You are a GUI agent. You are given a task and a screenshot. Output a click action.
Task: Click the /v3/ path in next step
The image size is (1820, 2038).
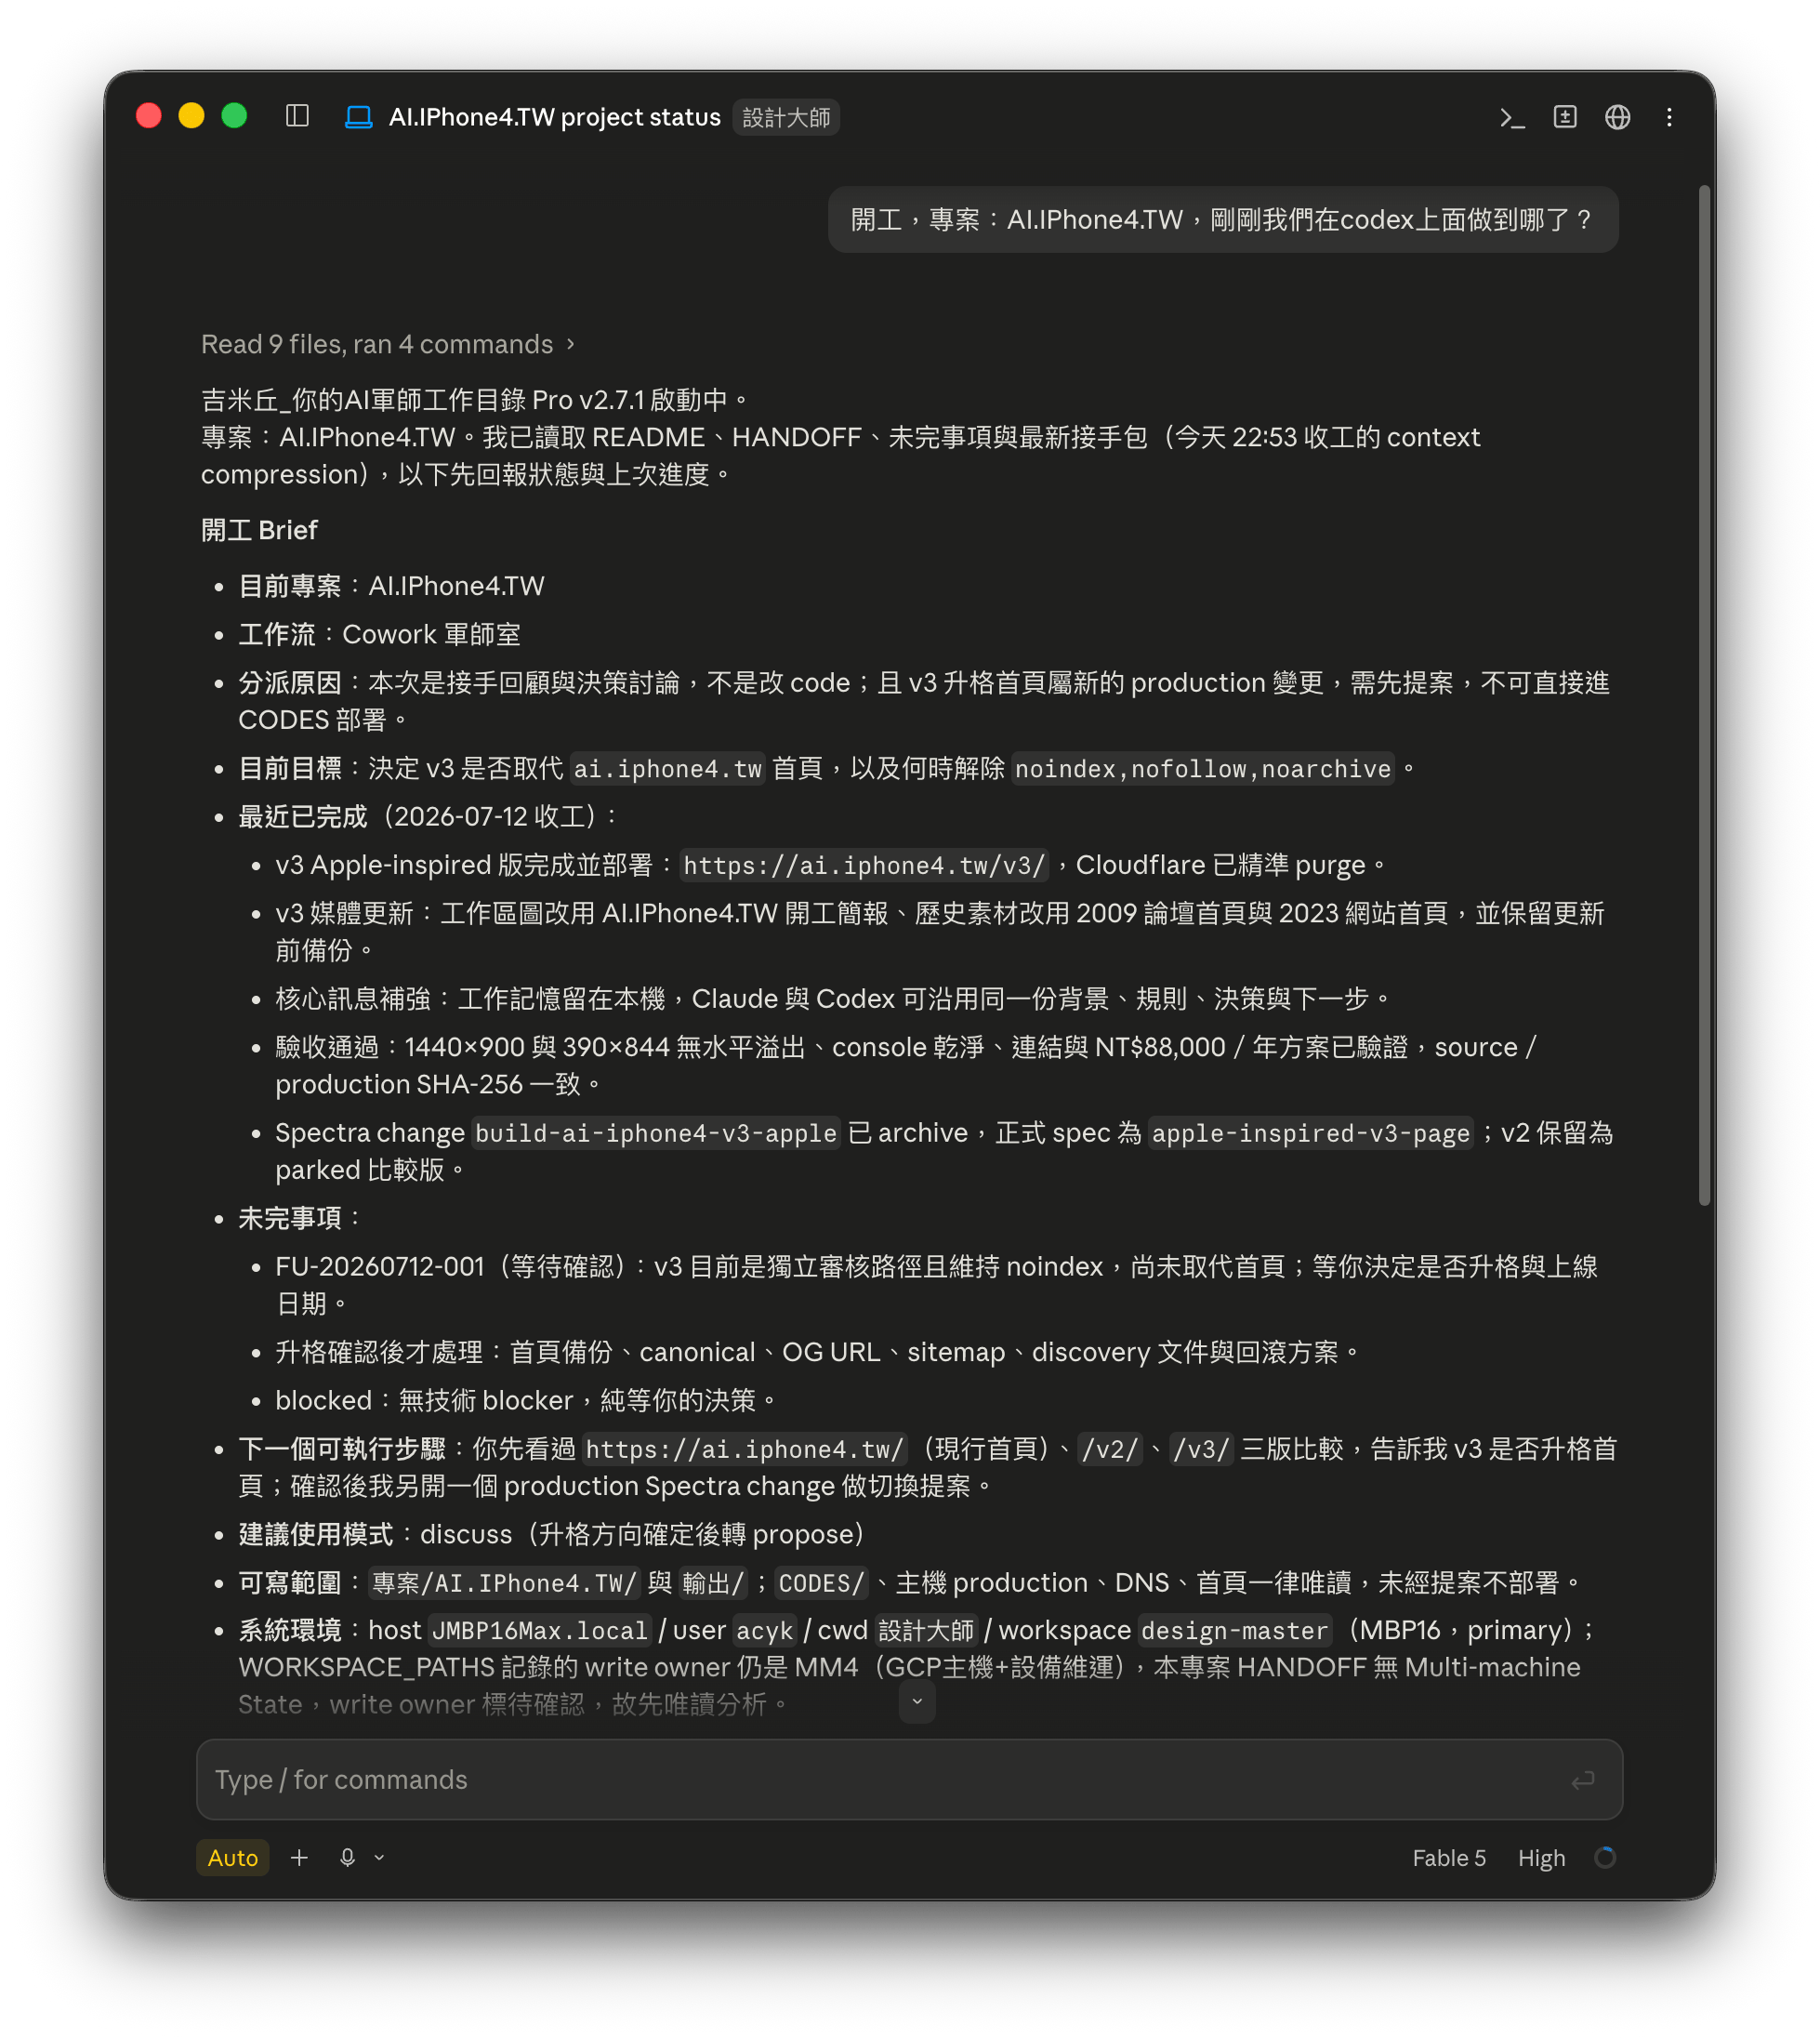[1201, 1449]
